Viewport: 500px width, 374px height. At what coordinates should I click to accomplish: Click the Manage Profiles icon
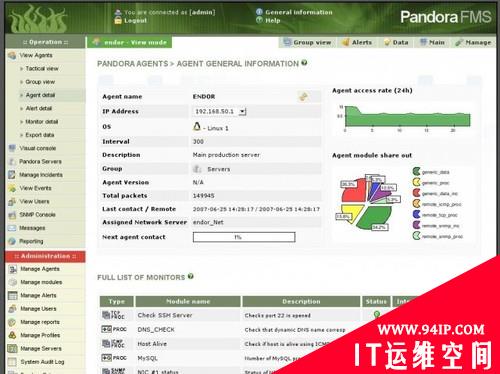coord(12,335)
